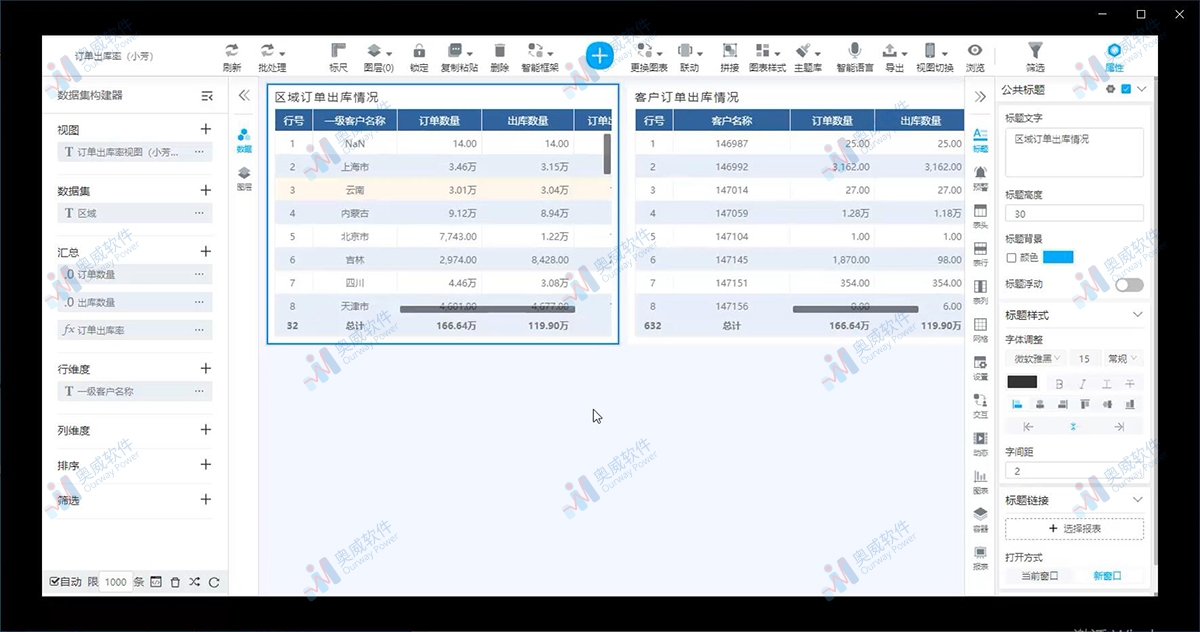Select the 预警 alert property tab

click(980, 177)
